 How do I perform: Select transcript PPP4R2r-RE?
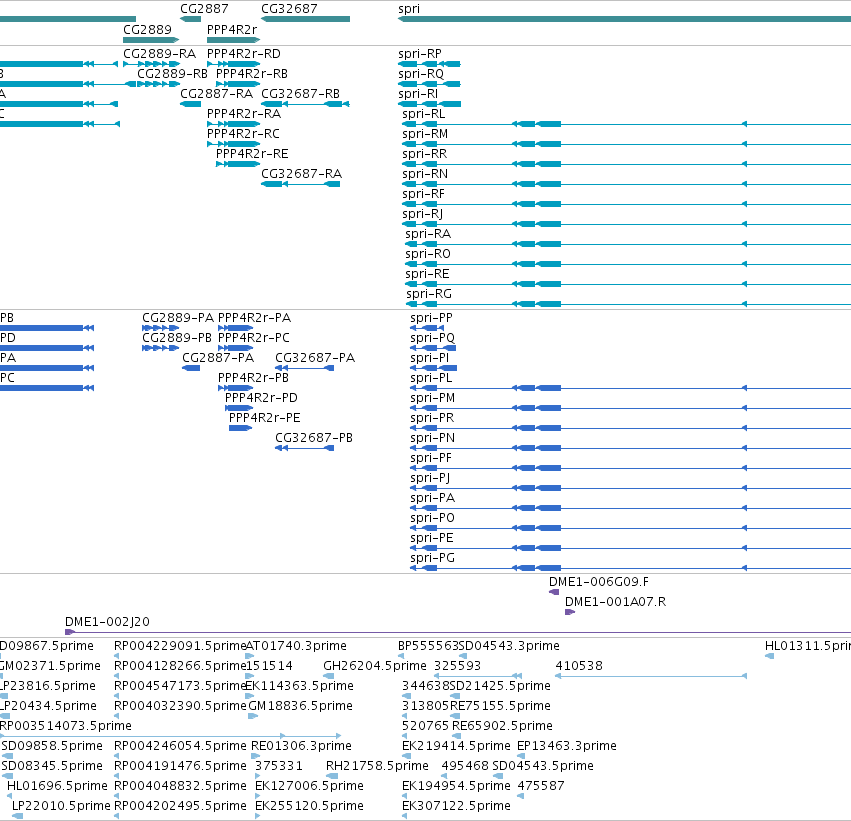[252, 154]
